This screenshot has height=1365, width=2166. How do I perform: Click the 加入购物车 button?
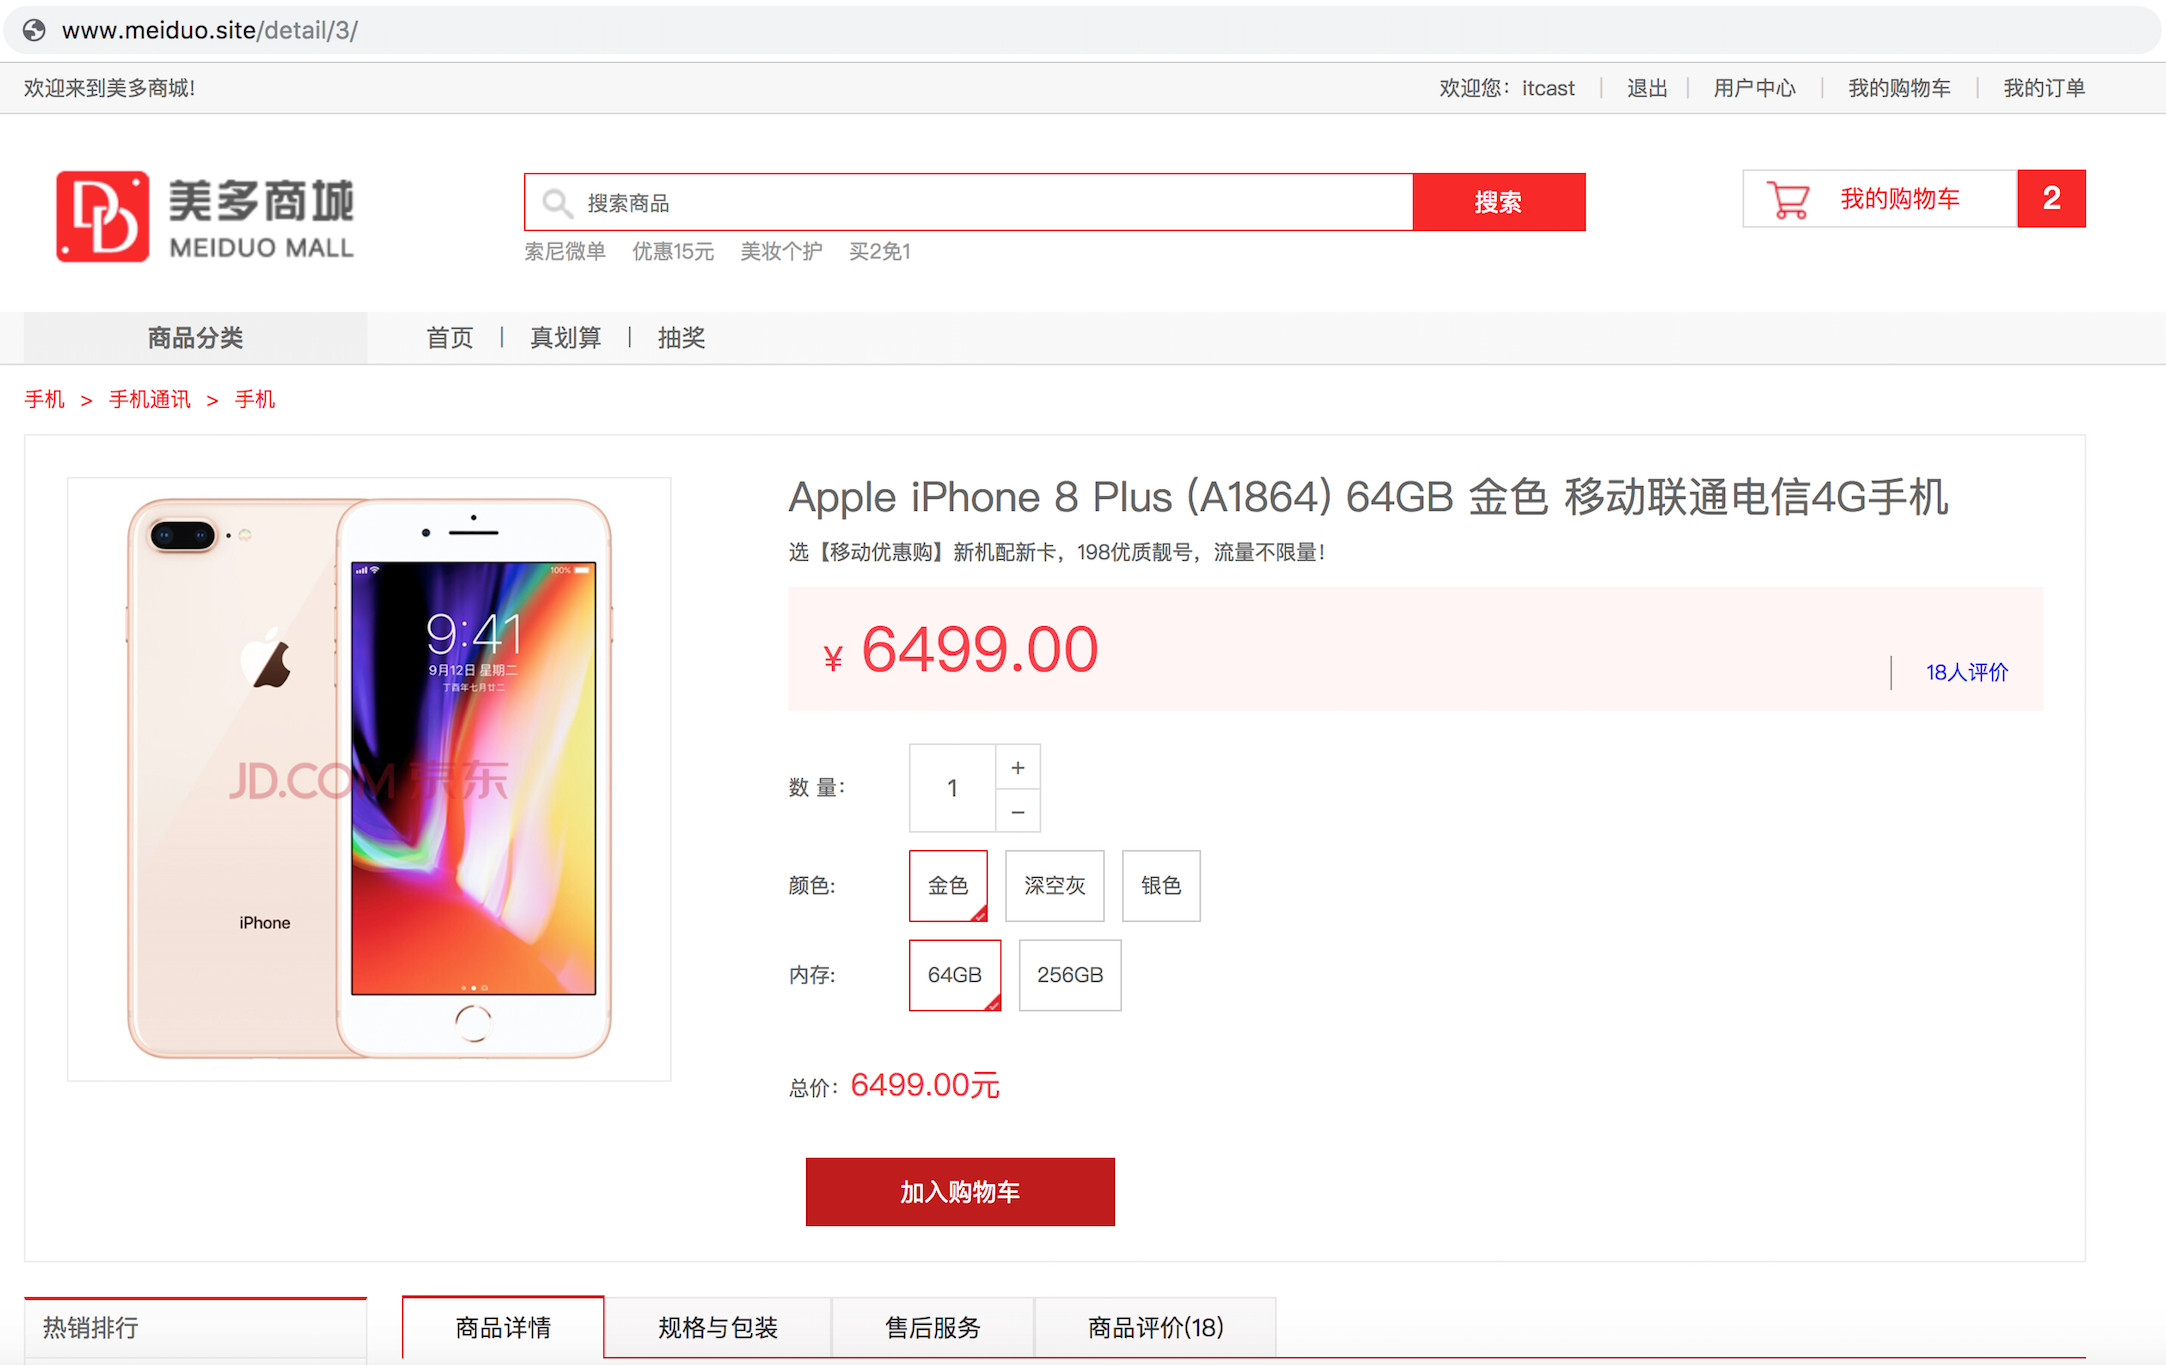(x=960, y=1192)
